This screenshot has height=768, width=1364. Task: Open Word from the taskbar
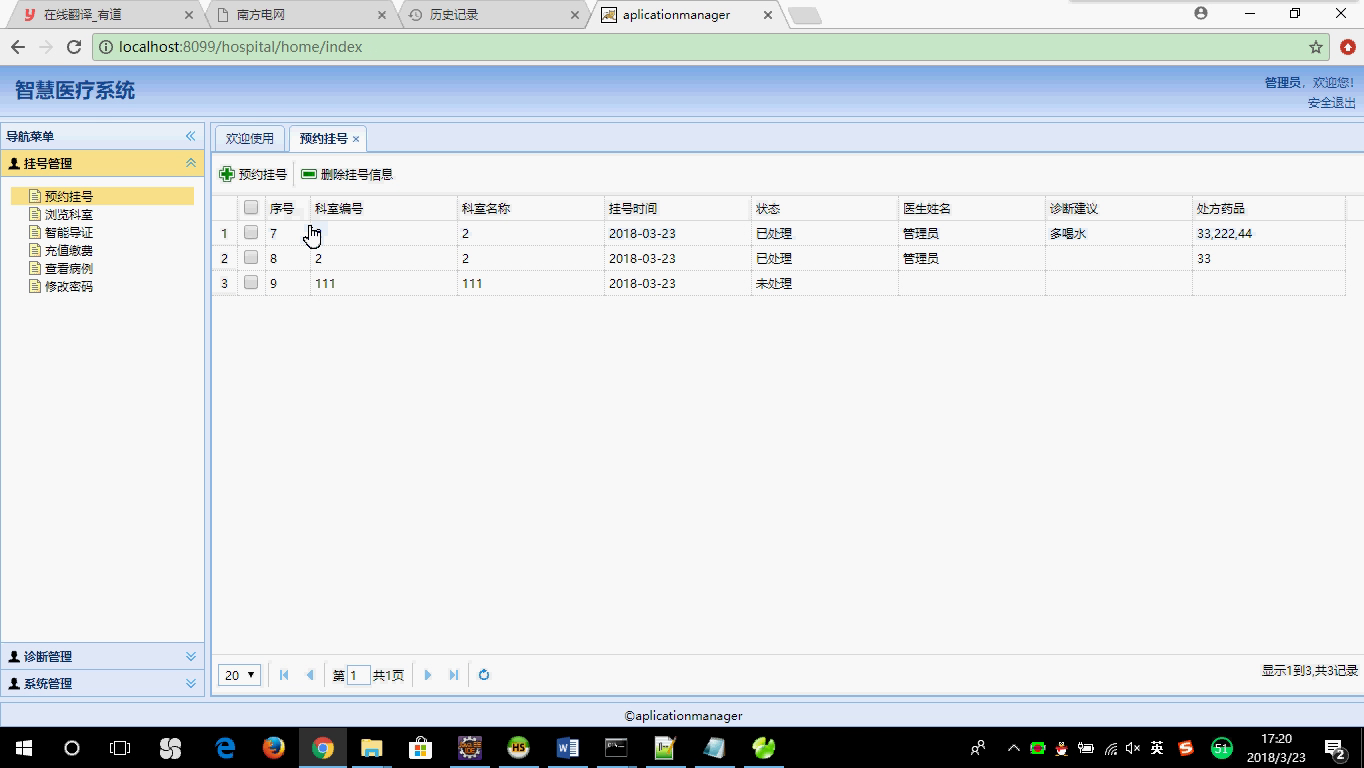coord(567,747)
